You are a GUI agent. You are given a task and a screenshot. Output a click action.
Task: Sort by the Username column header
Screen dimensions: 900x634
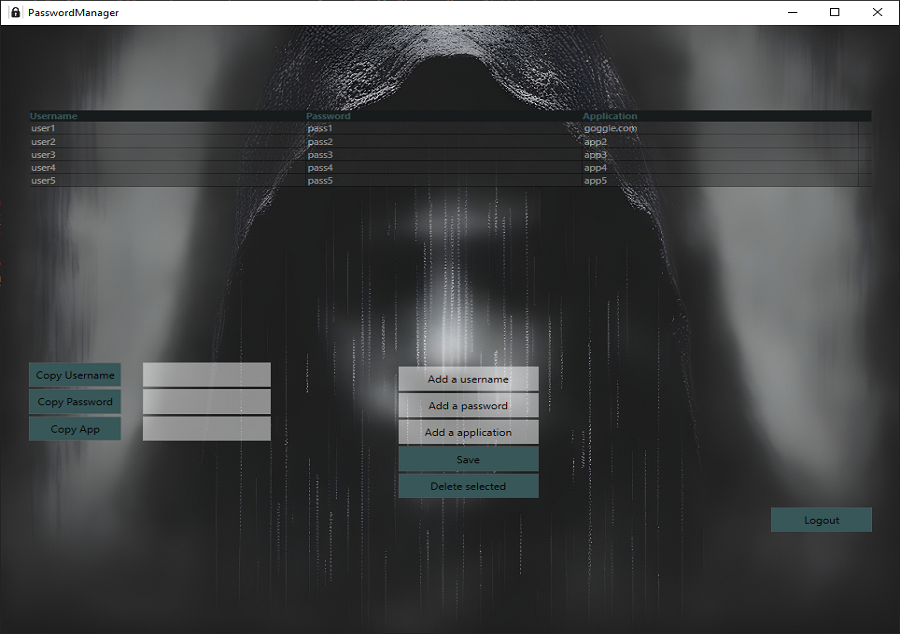click(x=54, y=116)
